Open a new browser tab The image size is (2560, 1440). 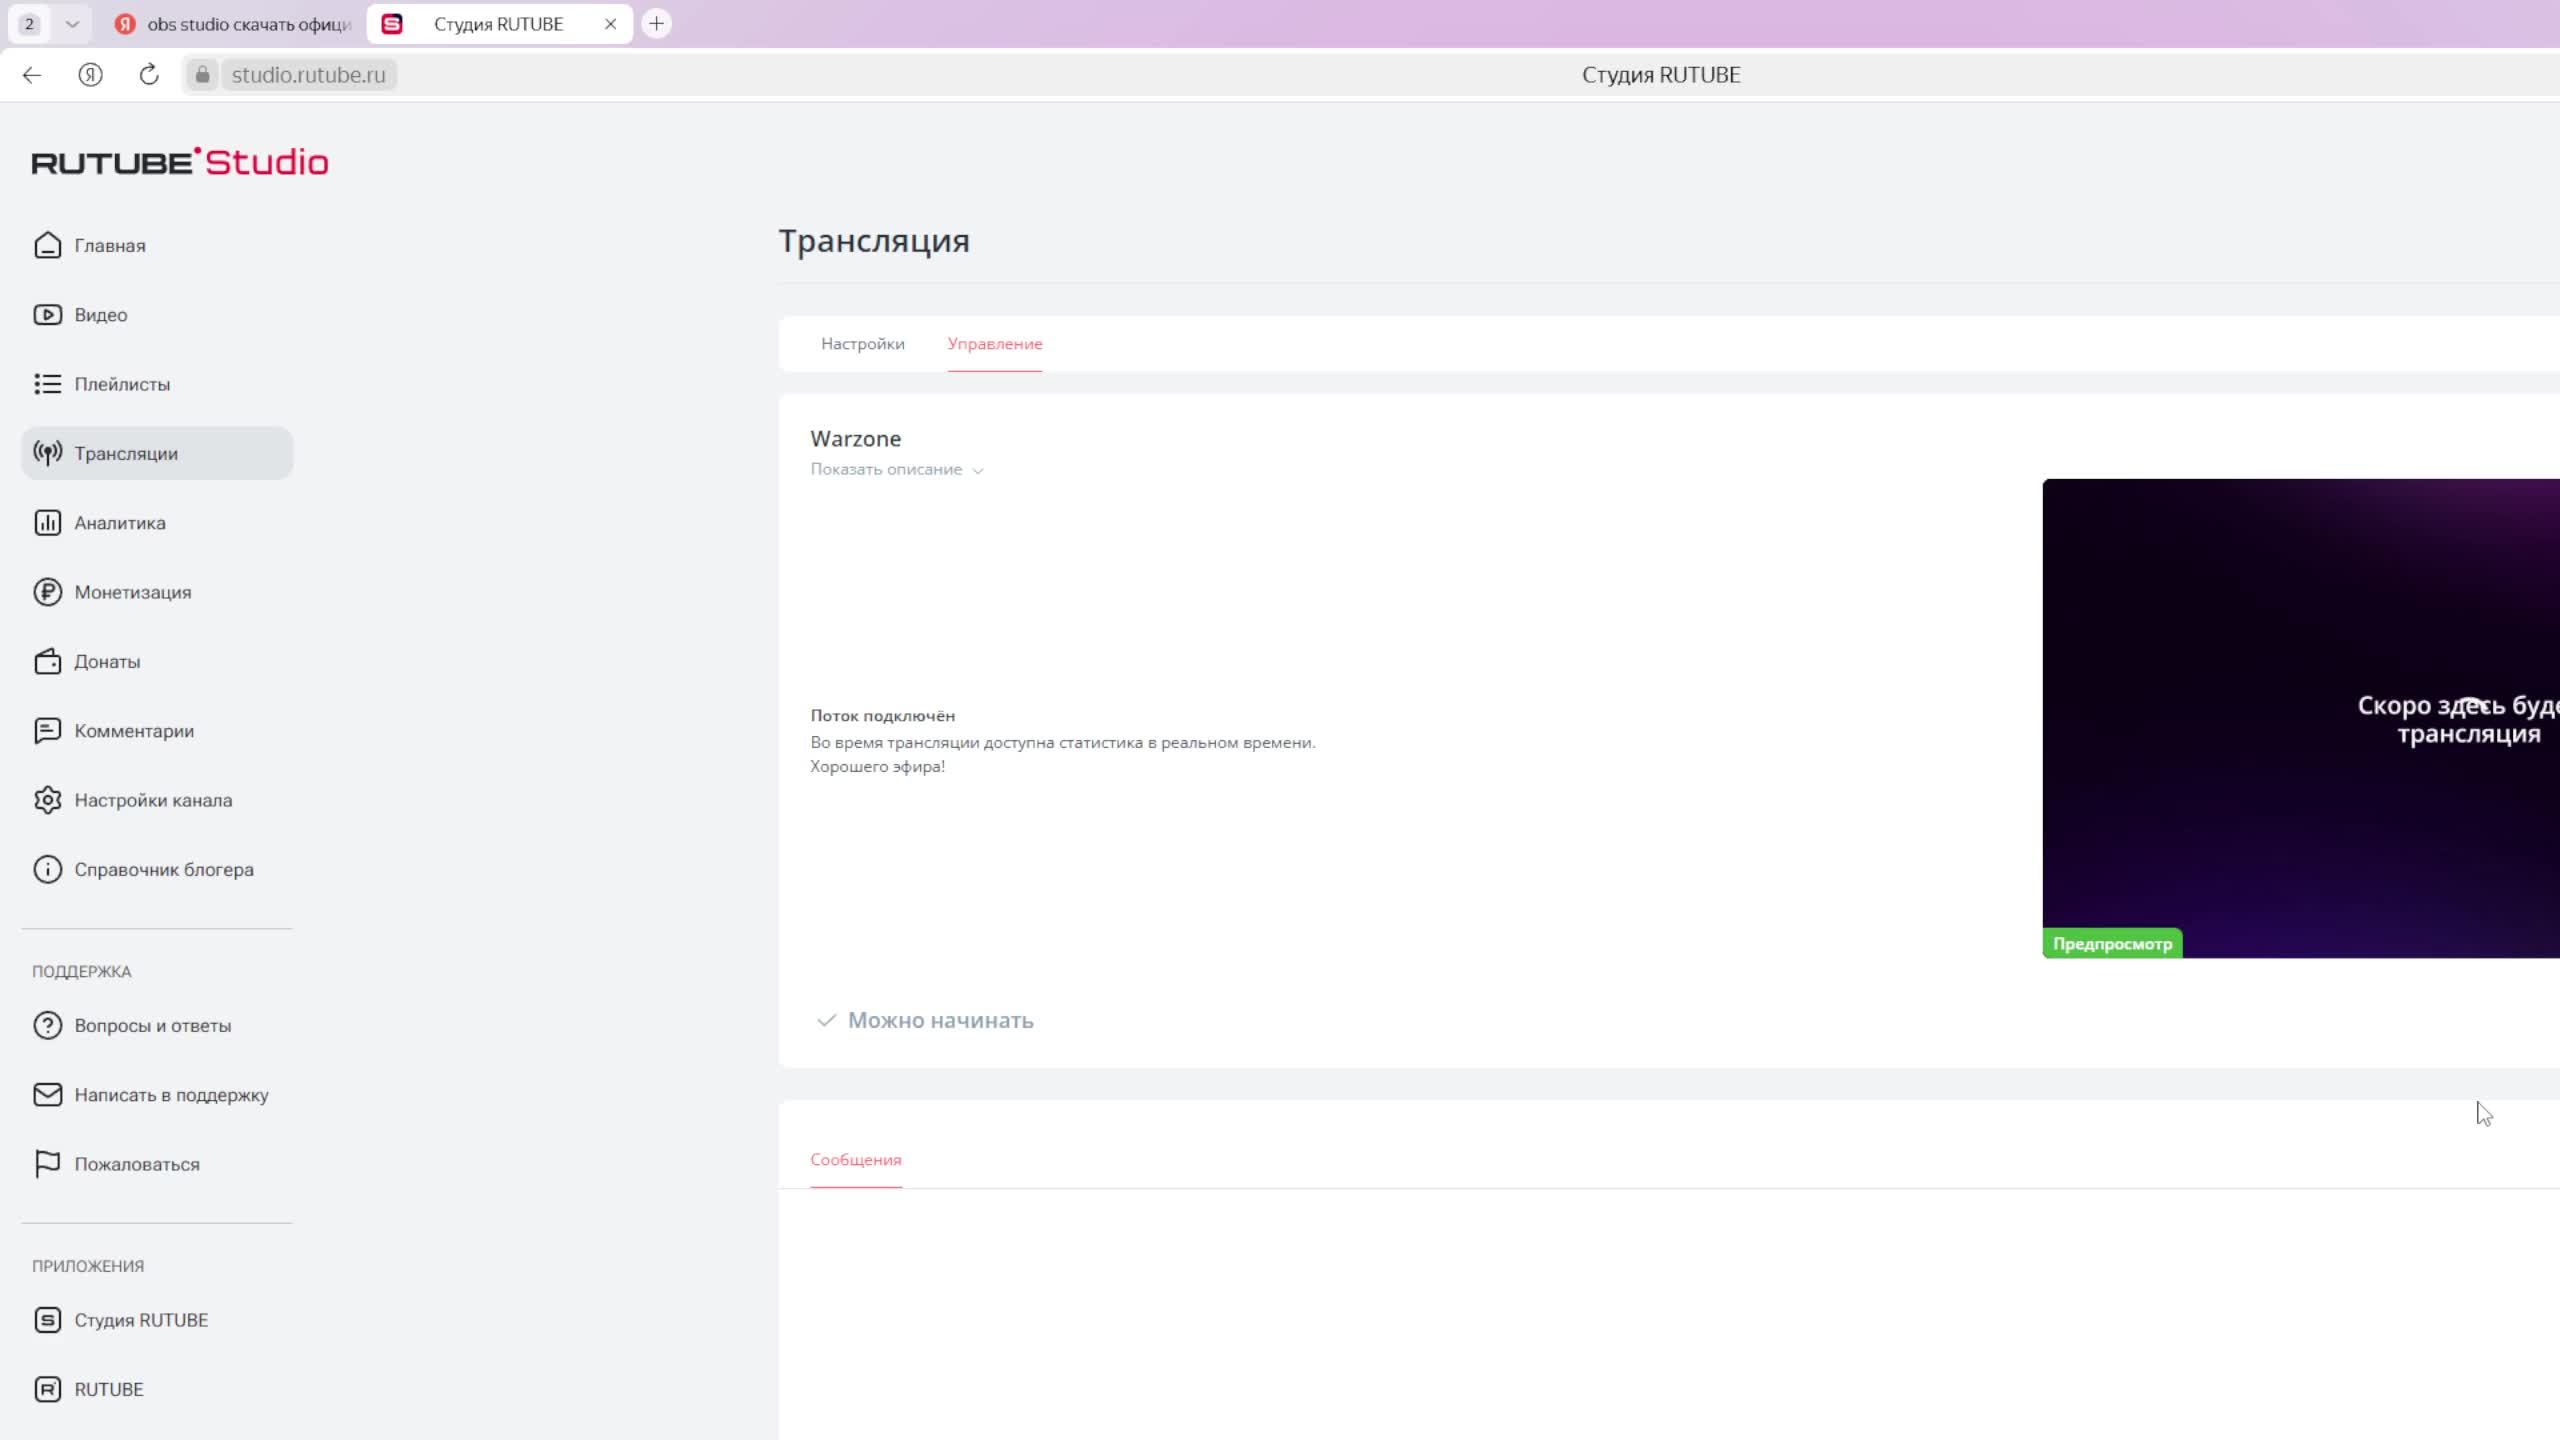[656, 24]
